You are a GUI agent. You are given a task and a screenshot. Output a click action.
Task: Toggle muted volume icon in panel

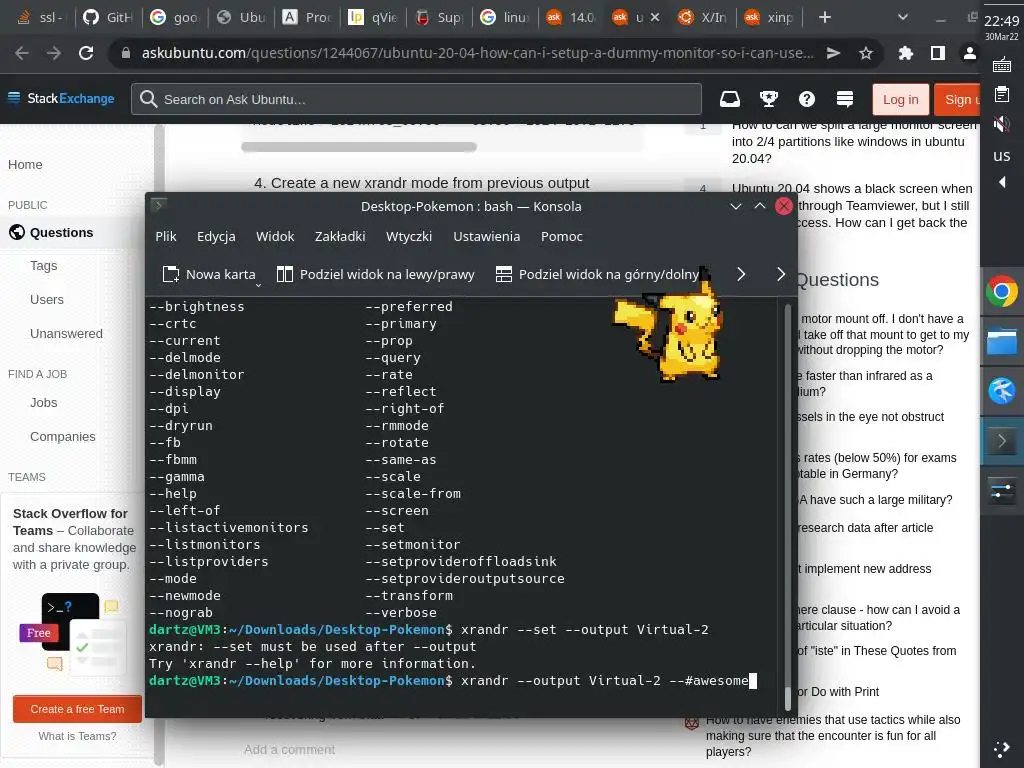1002,123
